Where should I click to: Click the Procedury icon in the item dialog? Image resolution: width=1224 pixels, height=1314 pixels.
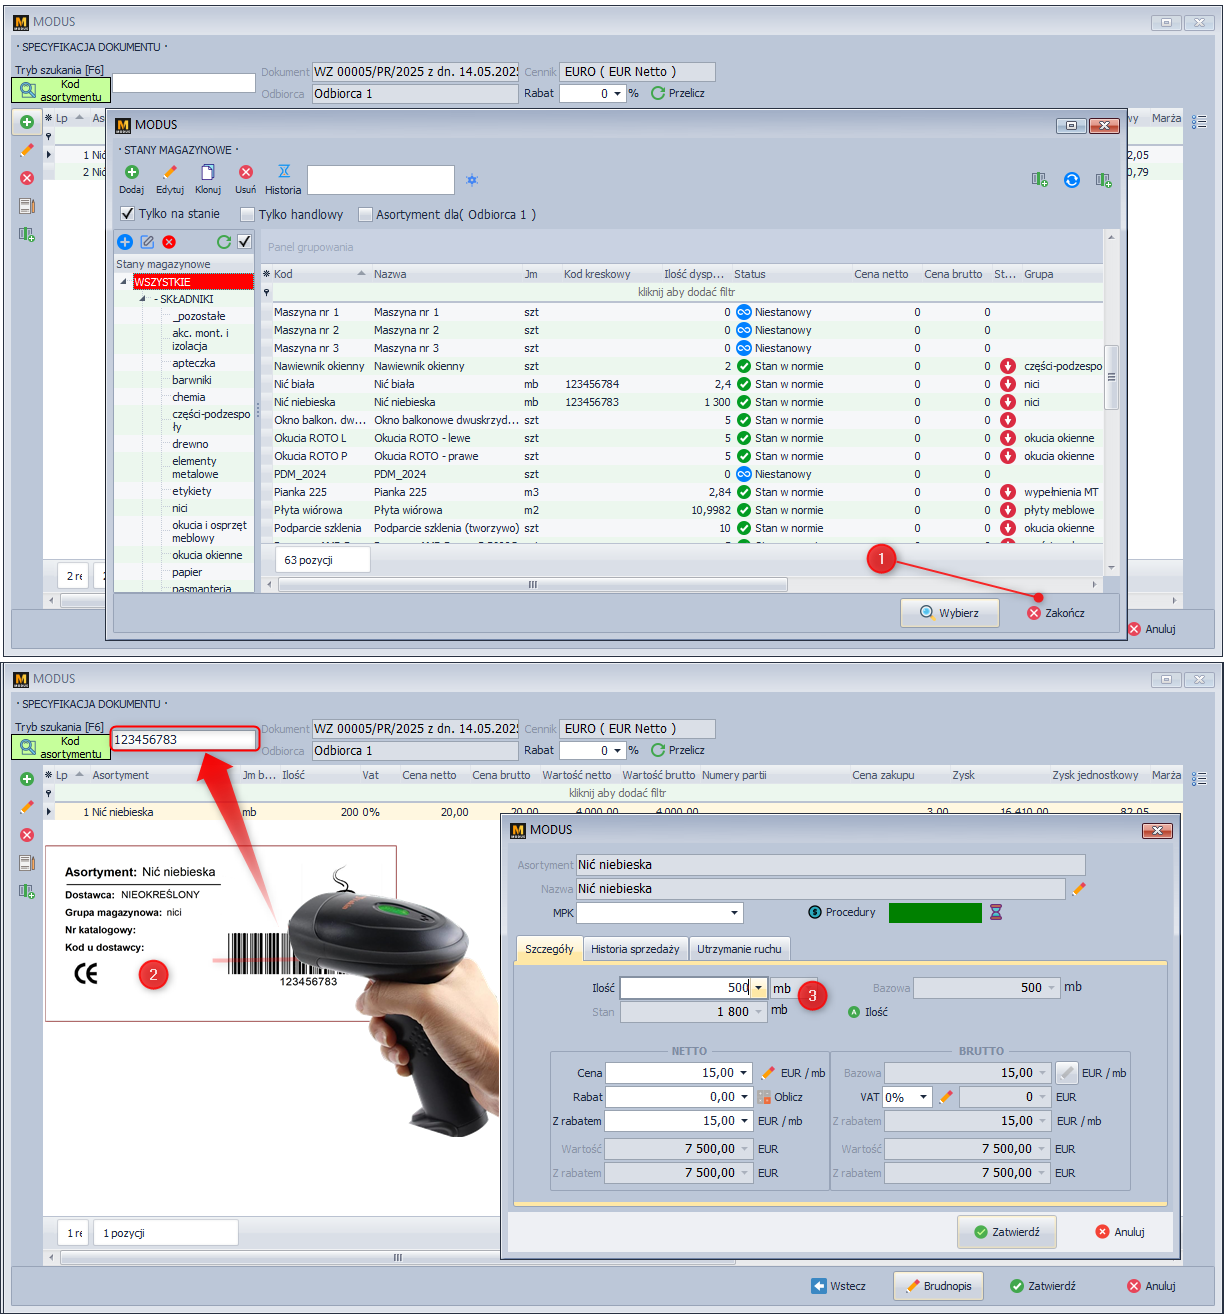815,912
